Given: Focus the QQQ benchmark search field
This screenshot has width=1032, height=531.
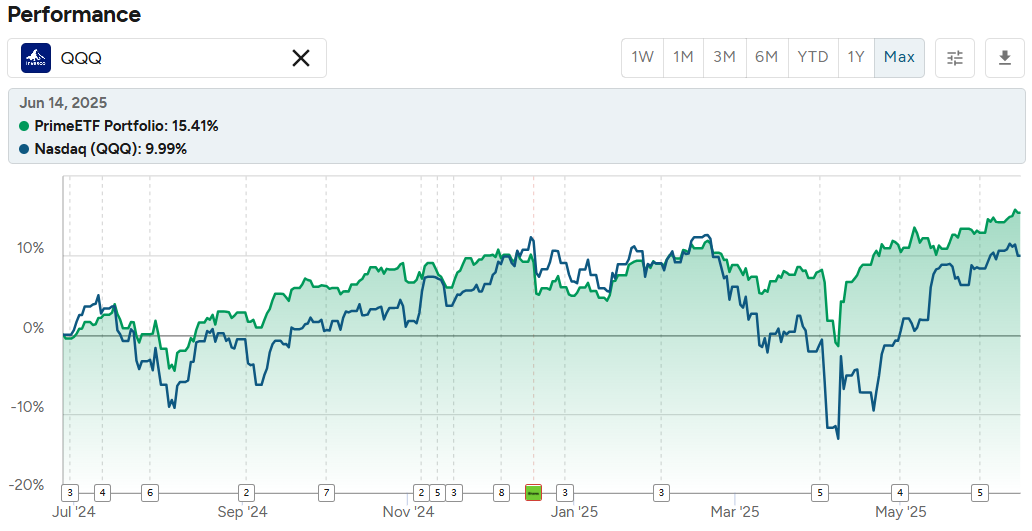Looking at the screenshot, I should pyautogui.click(x=167, y=58).
